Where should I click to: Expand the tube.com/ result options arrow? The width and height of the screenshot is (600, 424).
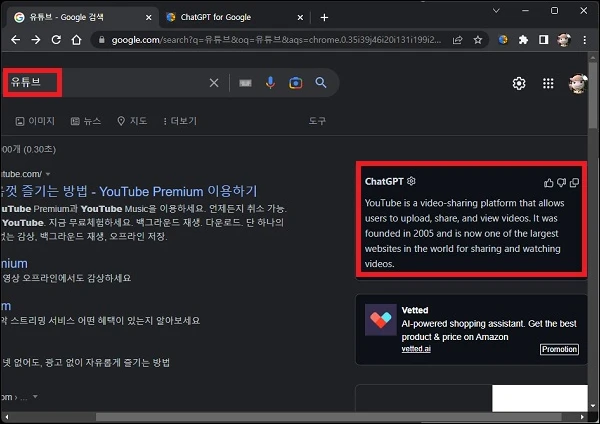point(48,174)
